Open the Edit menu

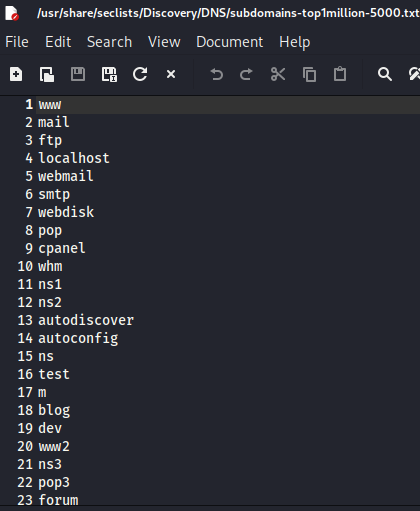pyautogui.click(x=58, y=42)
